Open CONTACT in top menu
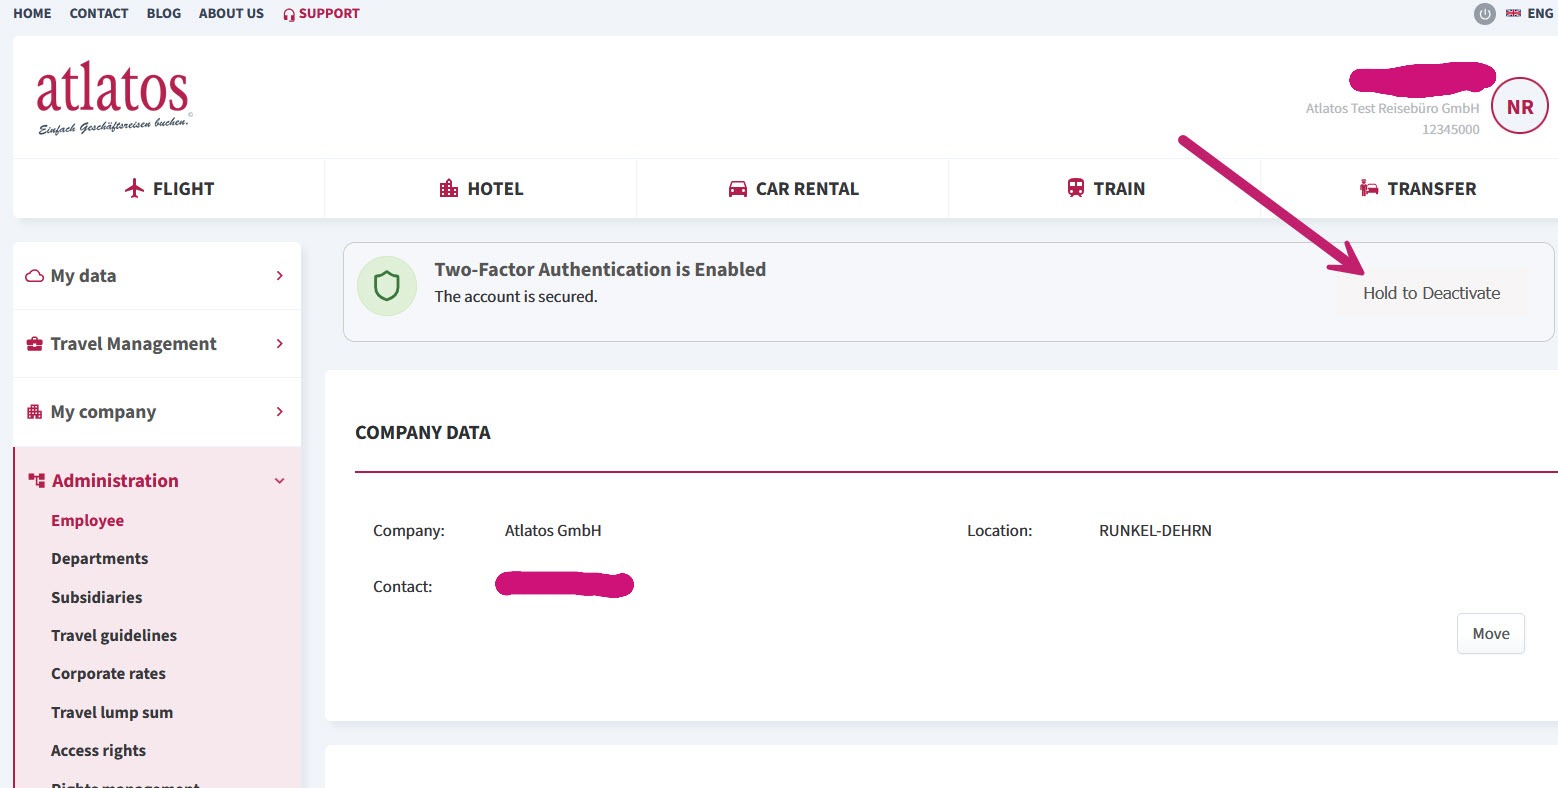This screenshot has width=1558, height=788. coord(99,13)
